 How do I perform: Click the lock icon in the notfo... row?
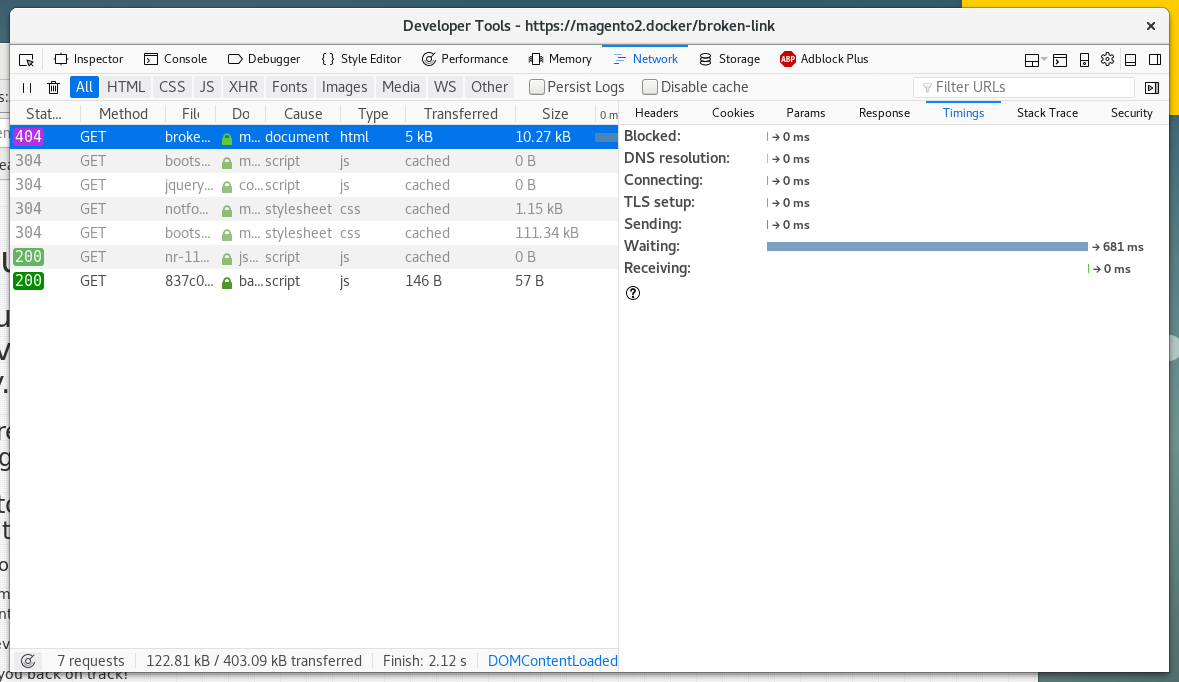(x=227, y=211)
